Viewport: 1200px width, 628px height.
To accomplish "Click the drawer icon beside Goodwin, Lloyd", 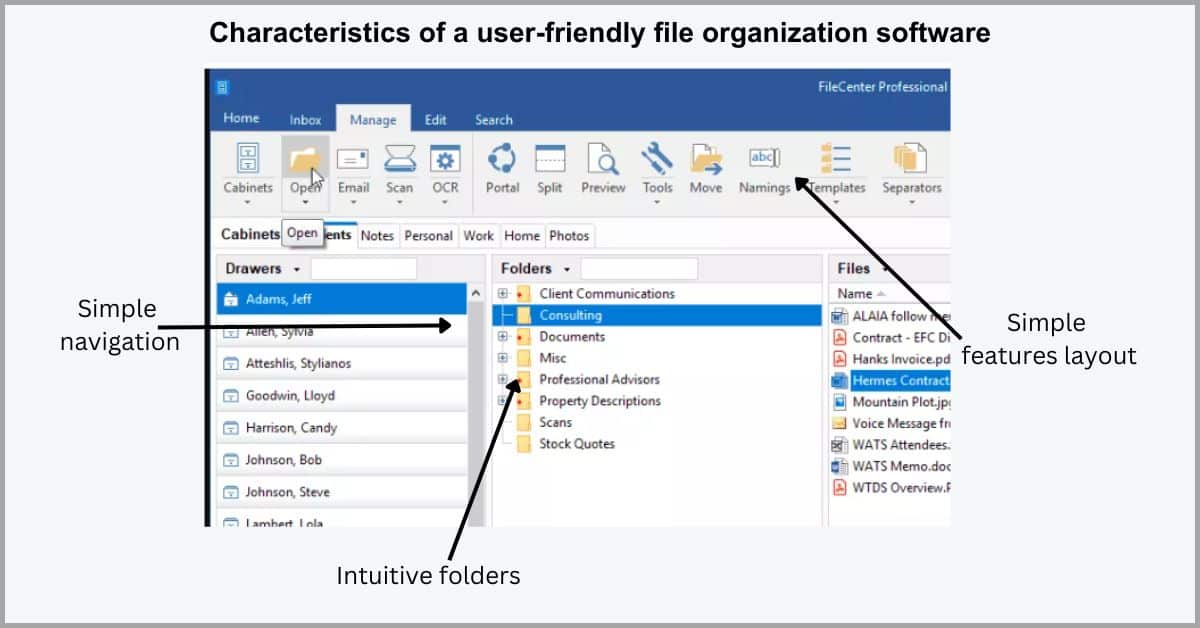I will click(231, 396).
